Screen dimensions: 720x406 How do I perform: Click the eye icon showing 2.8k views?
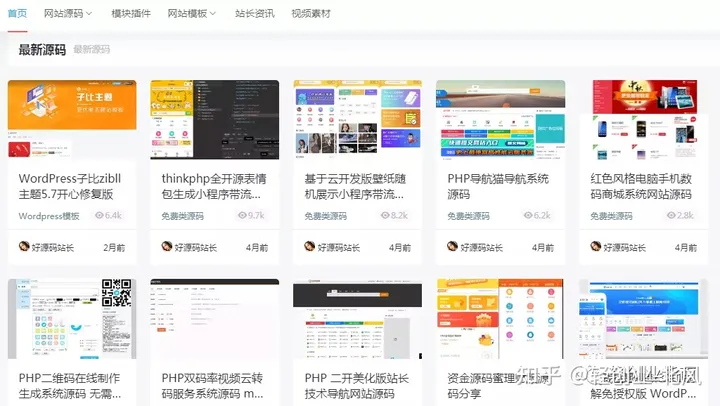(671, 216)
